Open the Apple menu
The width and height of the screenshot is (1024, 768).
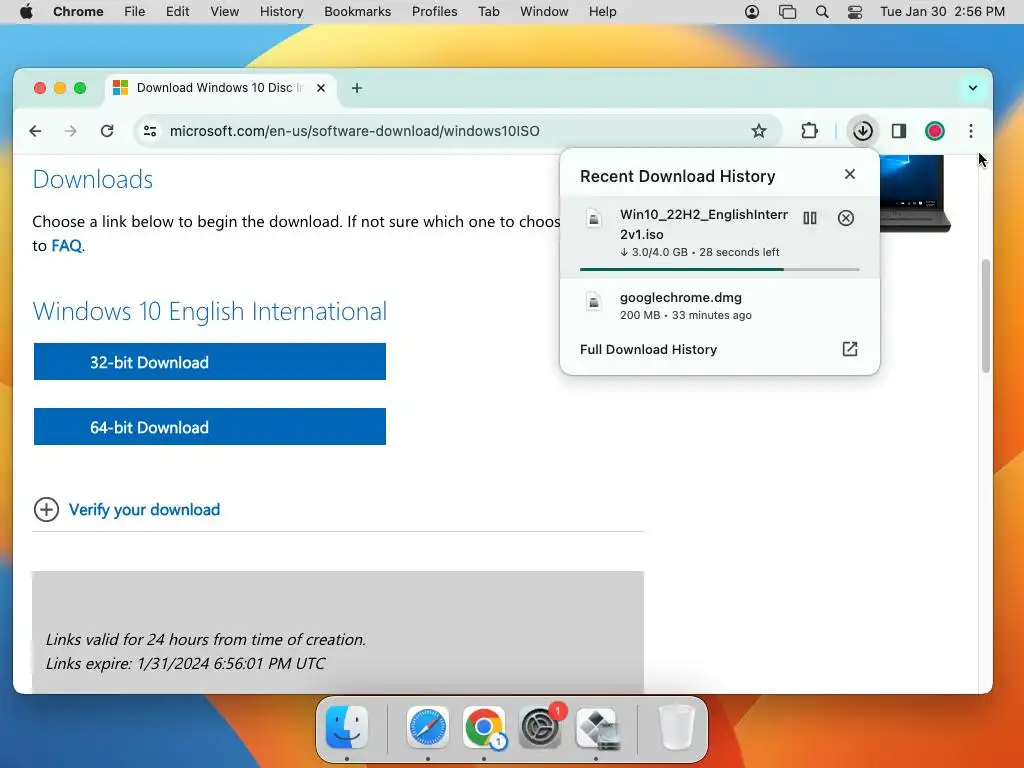[26, 12]
